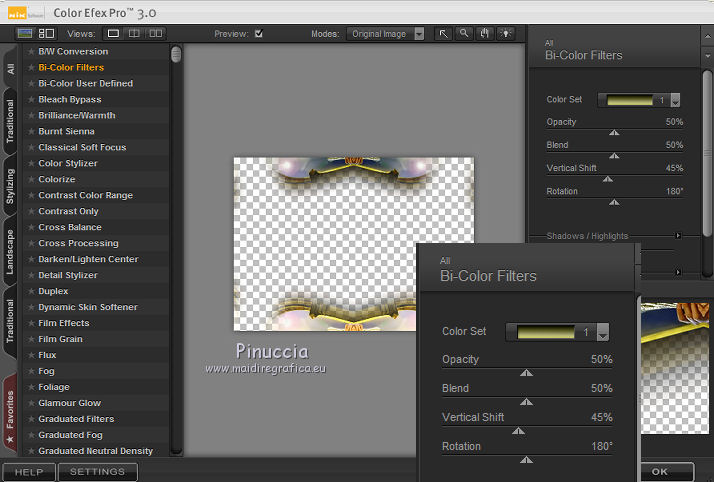Image resolution: width=714 pixels, height=482 pixels.
Task: Expand the Shadows / Highlights section
Action: tap(678, 235)
